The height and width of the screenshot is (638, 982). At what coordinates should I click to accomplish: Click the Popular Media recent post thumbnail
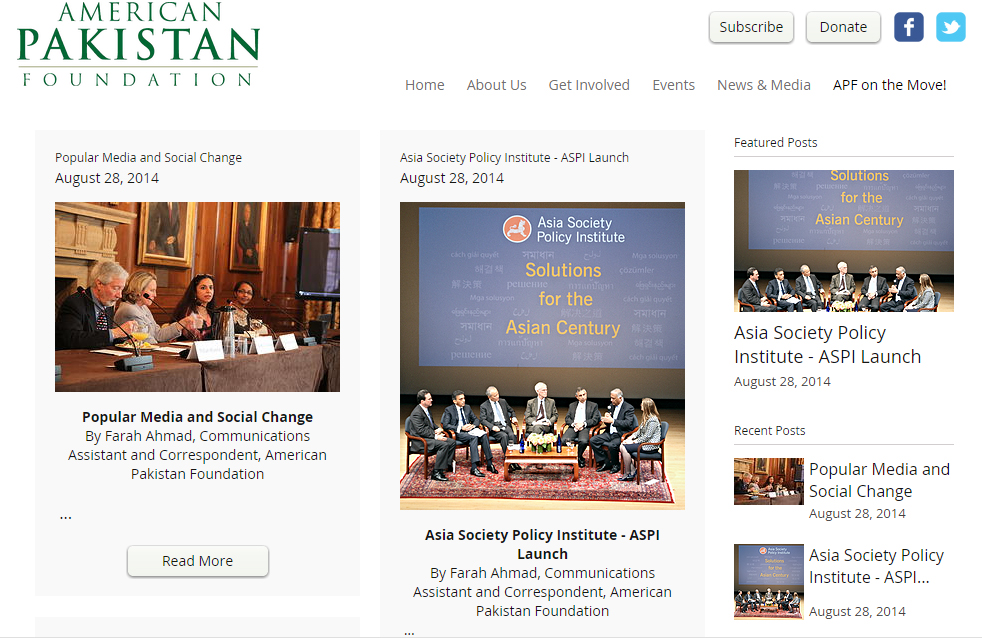click(x=768, y=481)
